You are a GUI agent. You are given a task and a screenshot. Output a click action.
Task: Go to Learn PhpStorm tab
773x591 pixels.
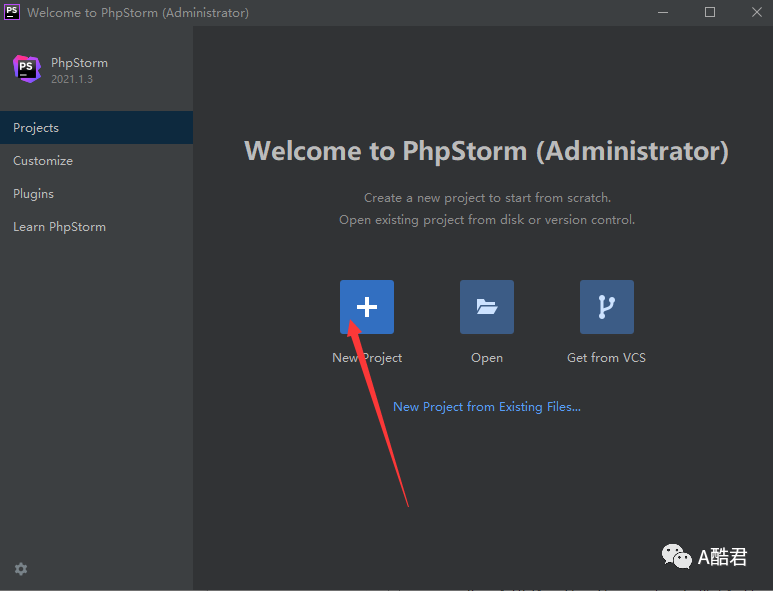97,227
